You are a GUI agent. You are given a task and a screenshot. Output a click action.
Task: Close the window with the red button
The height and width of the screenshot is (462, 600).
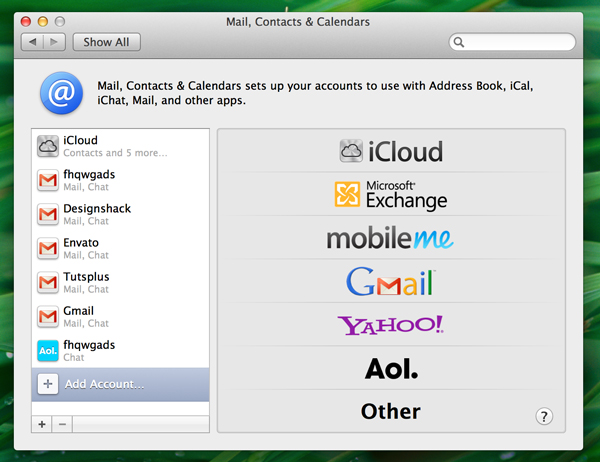click(26, 21)
